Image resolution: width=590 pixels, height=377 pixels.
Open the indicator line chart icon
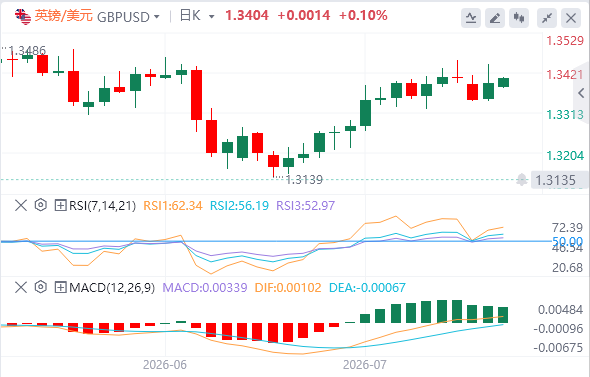point(471,18)
